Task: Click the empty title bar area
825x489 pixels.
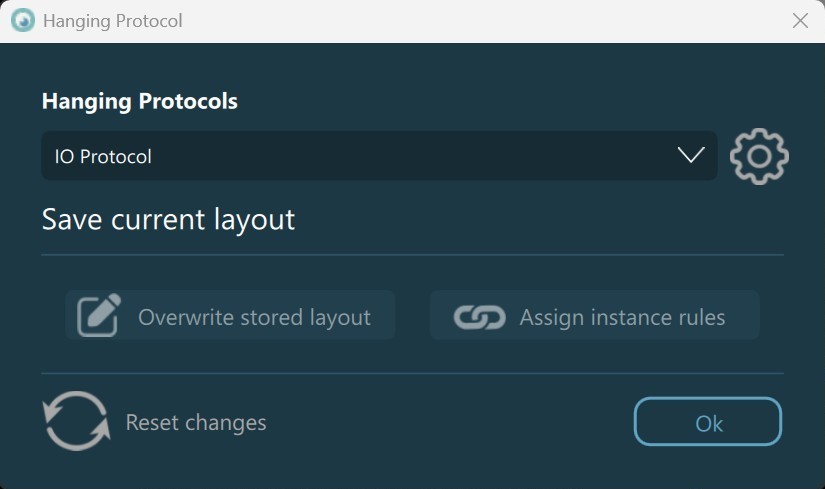Action: tap(480, 21)
